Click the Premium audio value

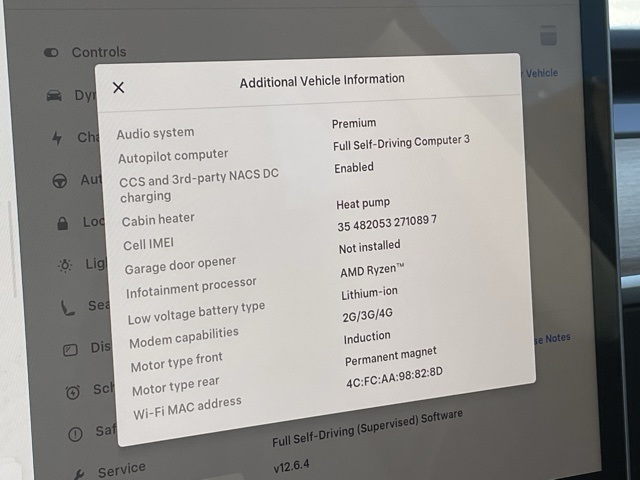pyautogui.click(x=354, y=123)
